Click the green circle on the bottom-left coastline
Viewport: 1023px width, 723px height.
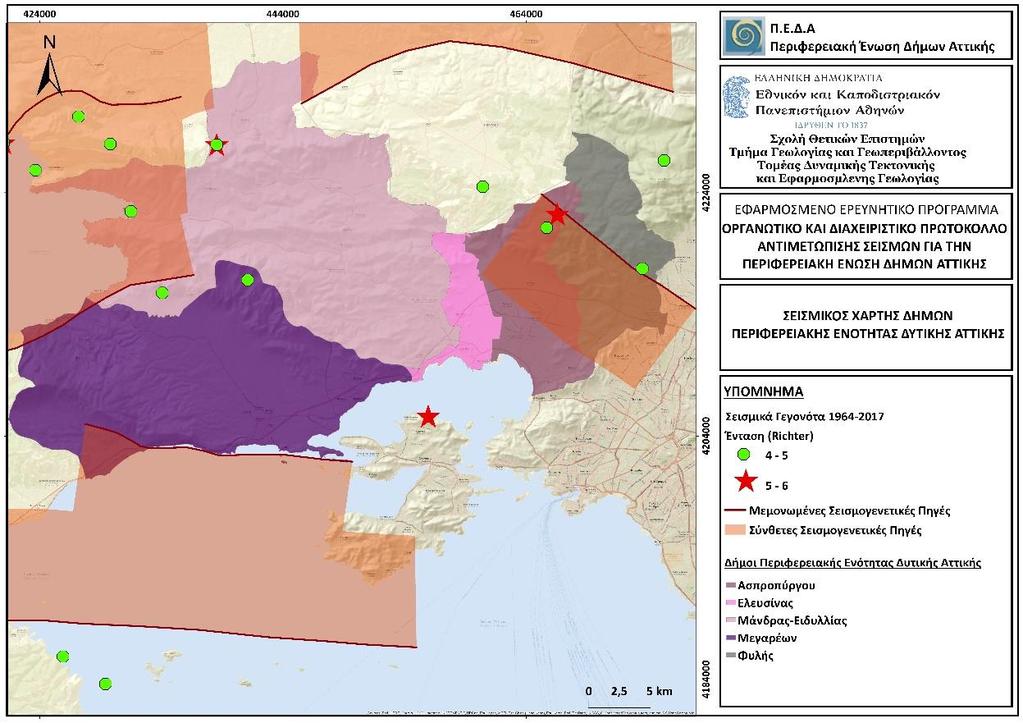63,656
